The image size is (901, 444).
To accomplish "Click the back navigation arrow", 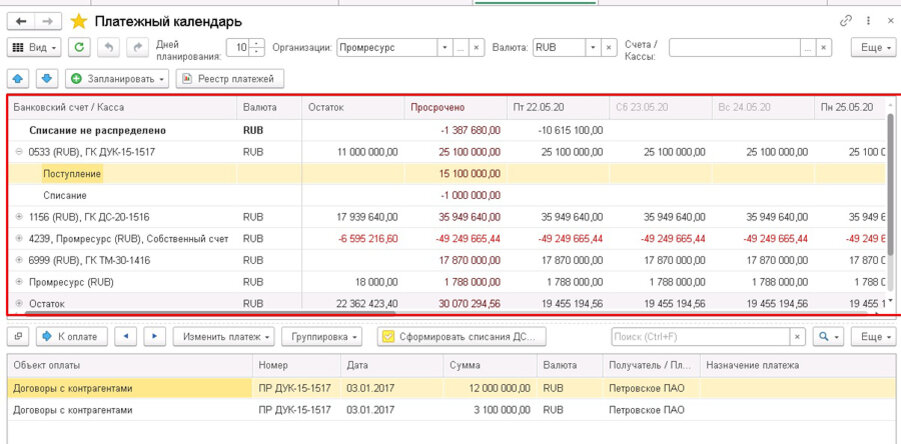I will [21, 22].
